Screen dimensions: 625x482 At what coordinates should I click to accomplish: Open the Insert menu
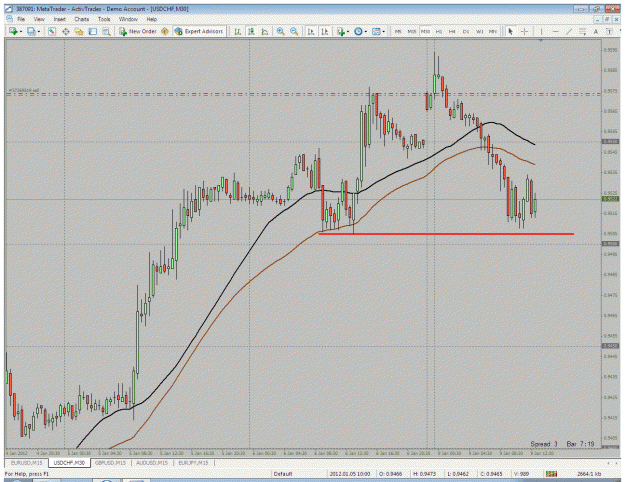coord(59,19)
